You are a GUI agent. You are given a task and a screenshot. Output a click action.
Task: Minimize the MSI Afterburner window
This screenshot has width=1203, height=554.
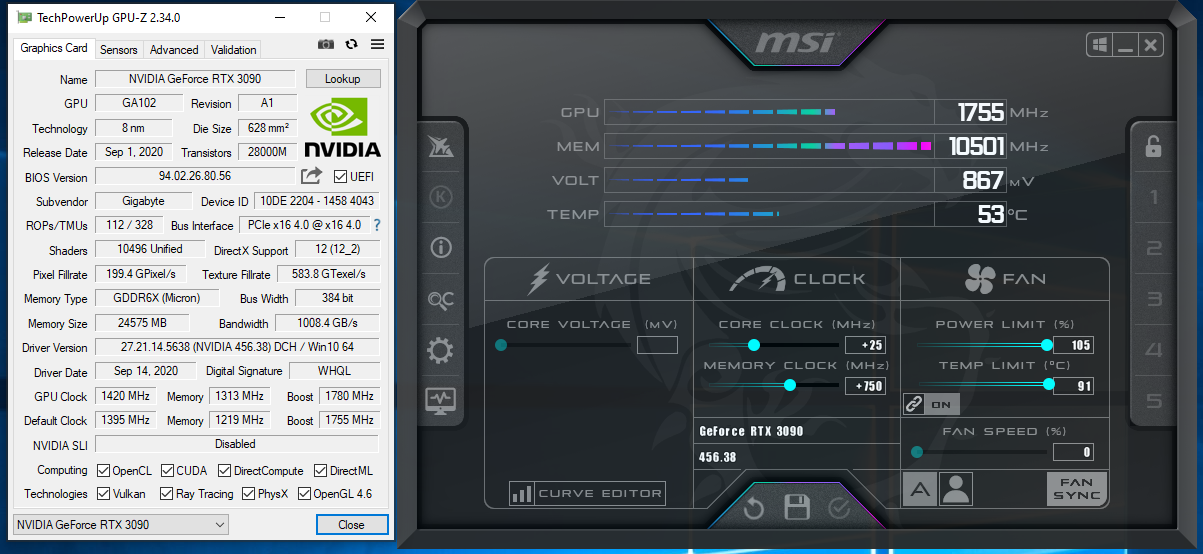[1126, 45]
